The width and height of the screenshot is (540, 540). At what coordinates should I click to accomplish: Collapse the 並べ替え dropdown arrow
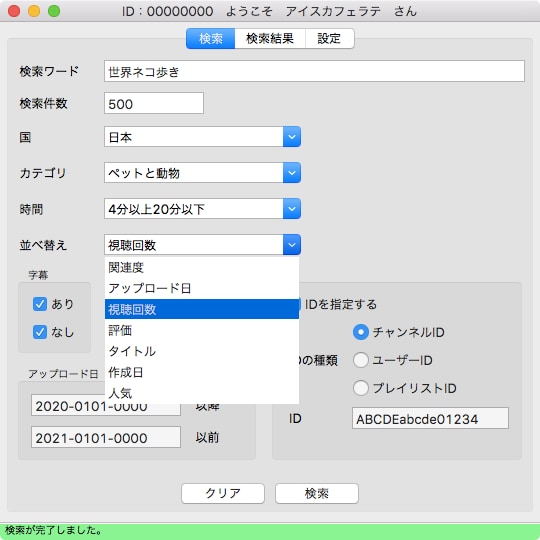pos(292,245)
